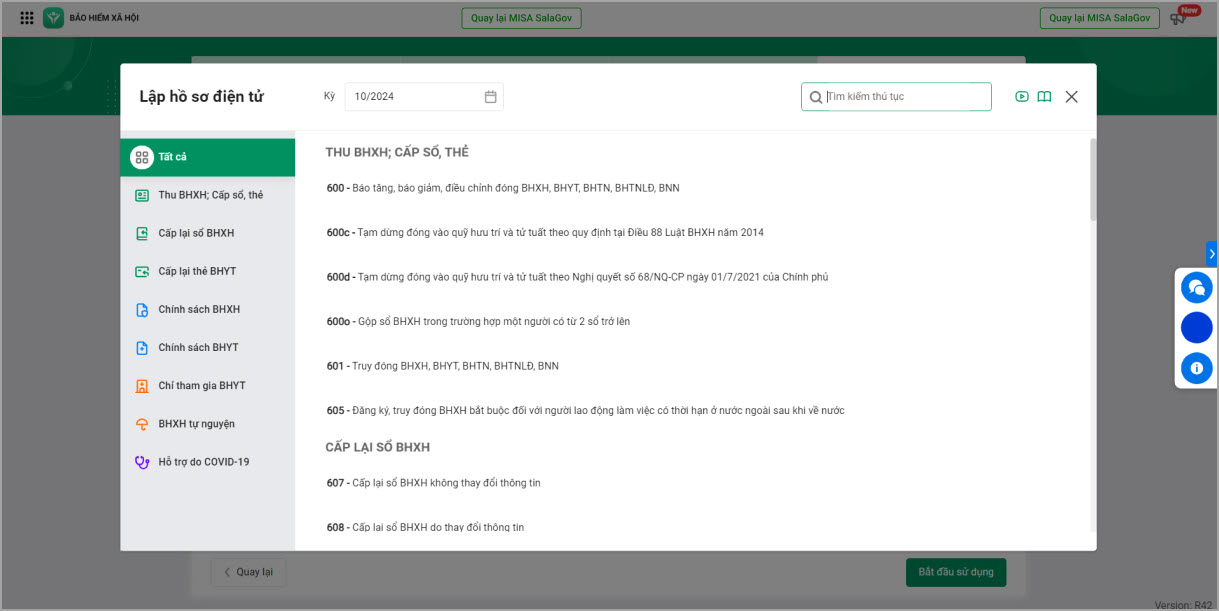1219x611 pixels.
Task: Expand the right side panel arrow
Action: [x=1211, y=254]
